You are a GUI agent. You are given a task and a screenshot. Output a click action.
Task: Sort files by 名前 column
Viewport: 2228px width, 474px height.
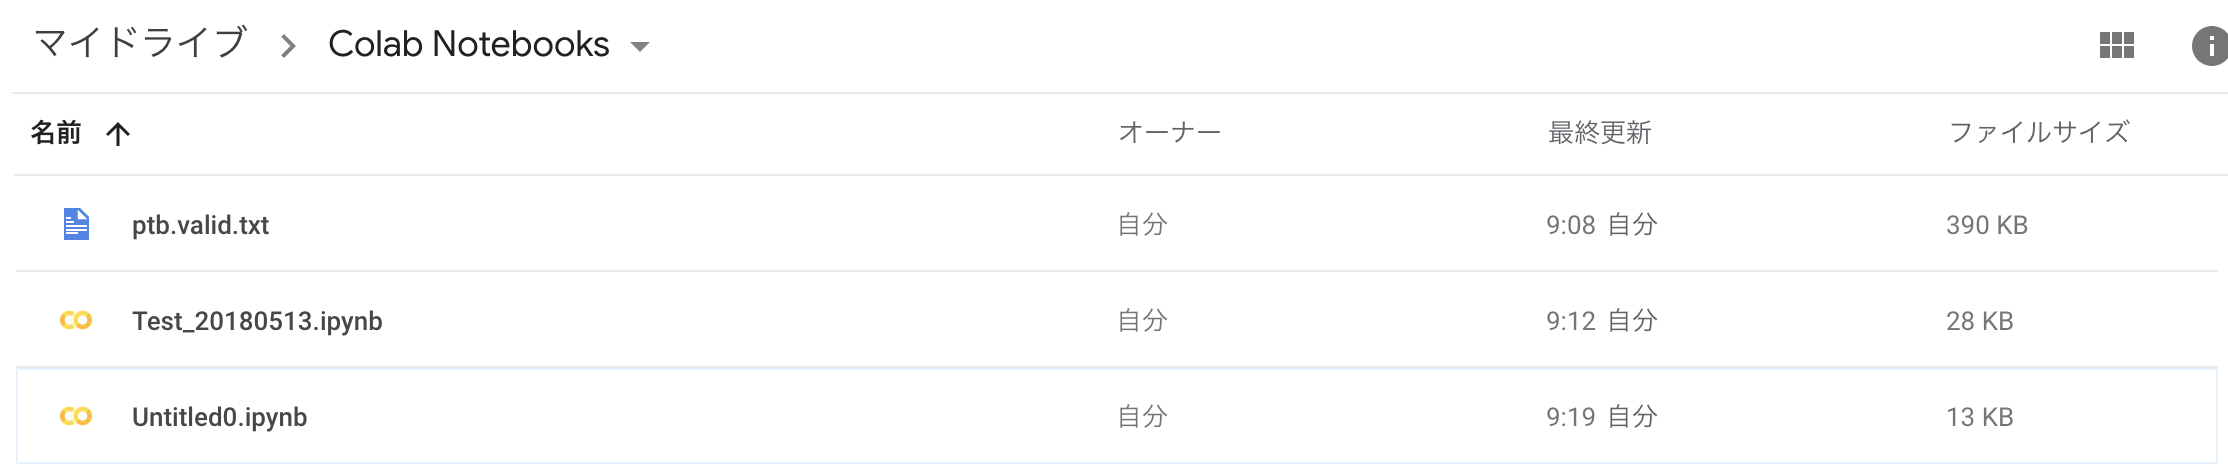click(x=56, y=133)
